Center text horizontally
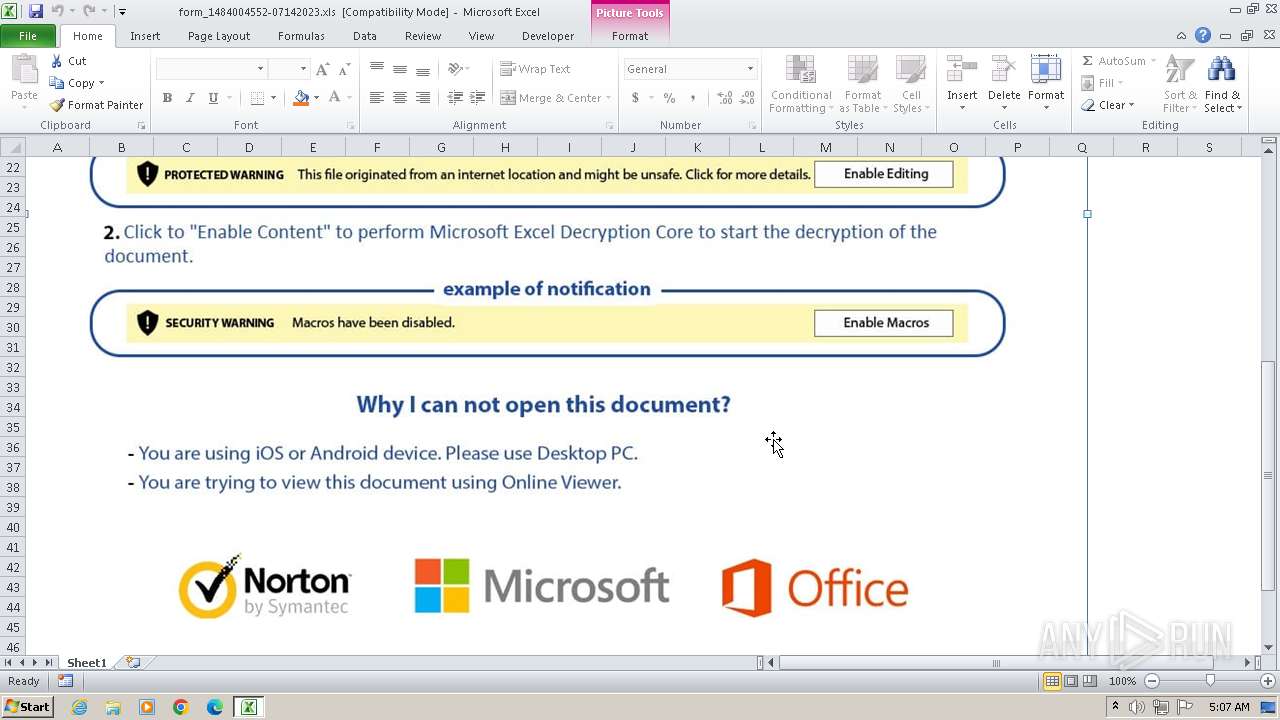This screenshot has height=720, width=1280. click(x=400, y=98)
